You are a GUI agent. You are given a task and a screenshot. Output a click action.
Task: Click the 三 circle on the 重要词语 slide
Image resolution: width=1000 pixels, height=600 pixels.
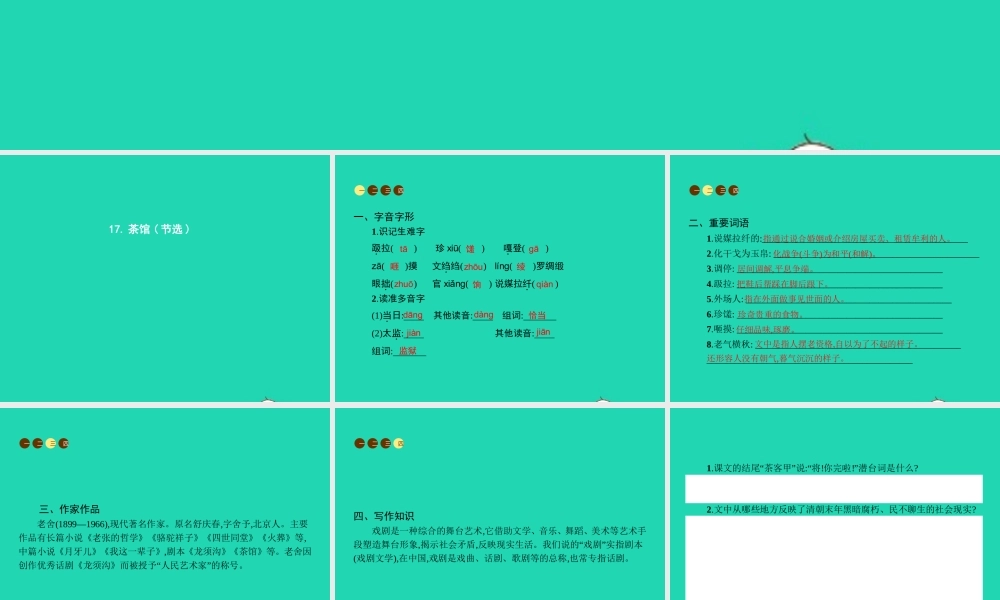[x=721, y=190]
